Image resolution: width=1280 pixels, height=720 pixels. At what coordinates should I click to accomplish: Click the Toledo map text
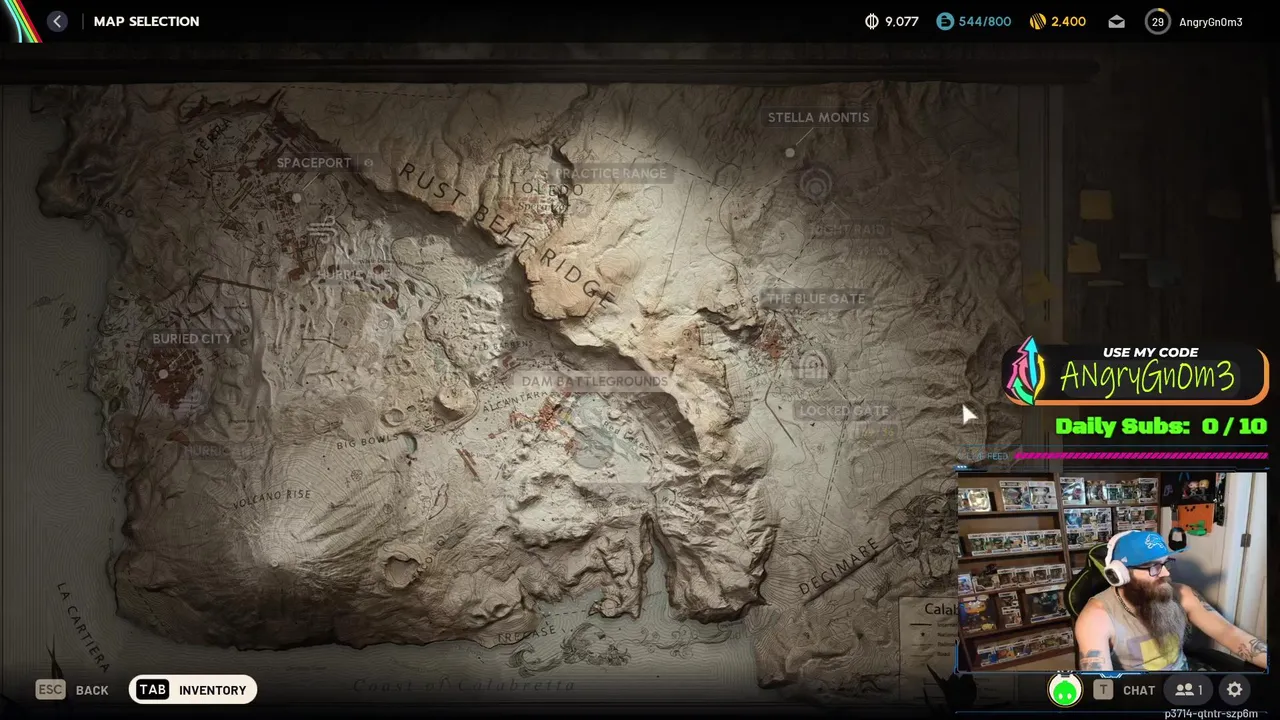547,189
